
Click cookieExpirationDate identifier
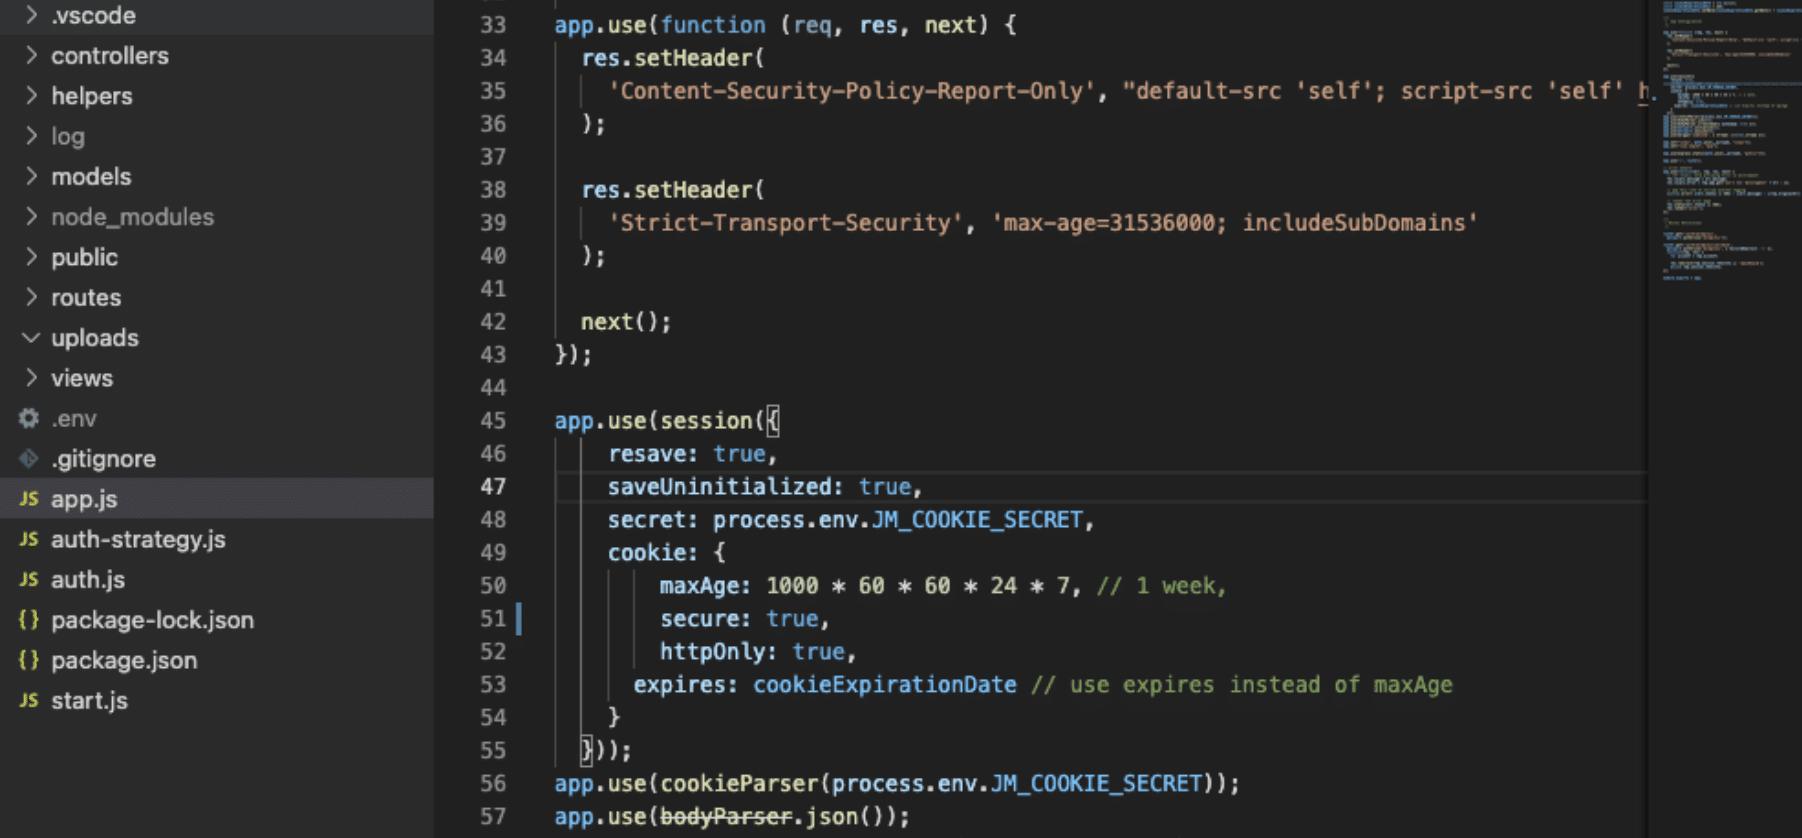click(885, 684)
